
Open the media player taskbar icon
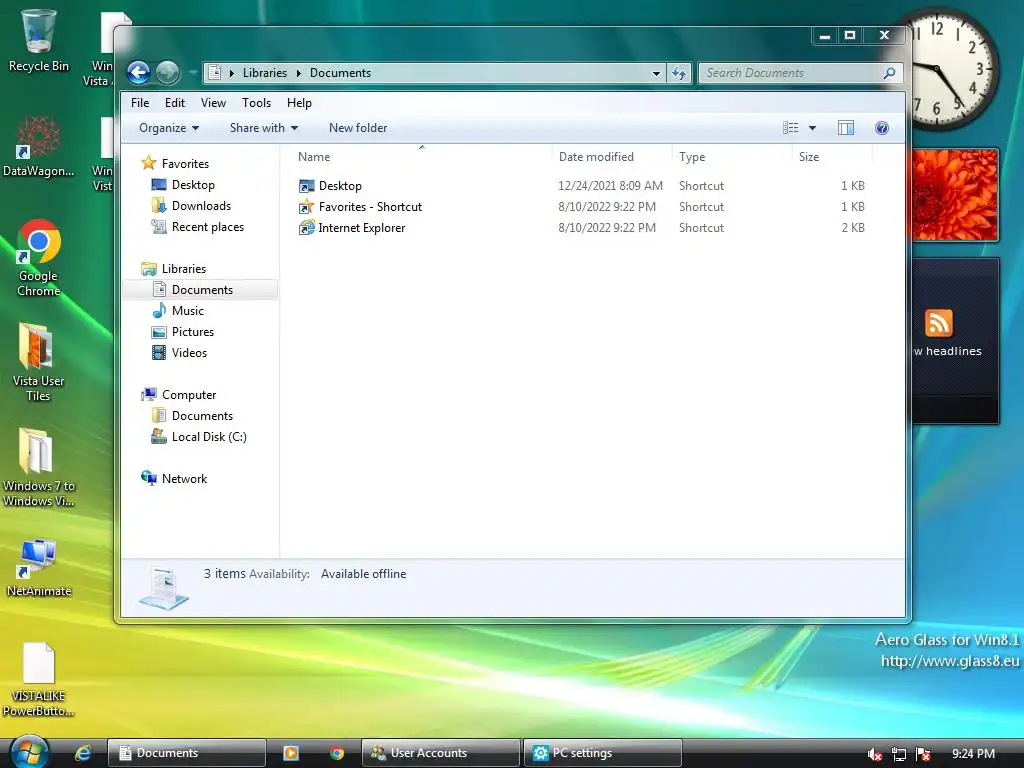(291, 753)
